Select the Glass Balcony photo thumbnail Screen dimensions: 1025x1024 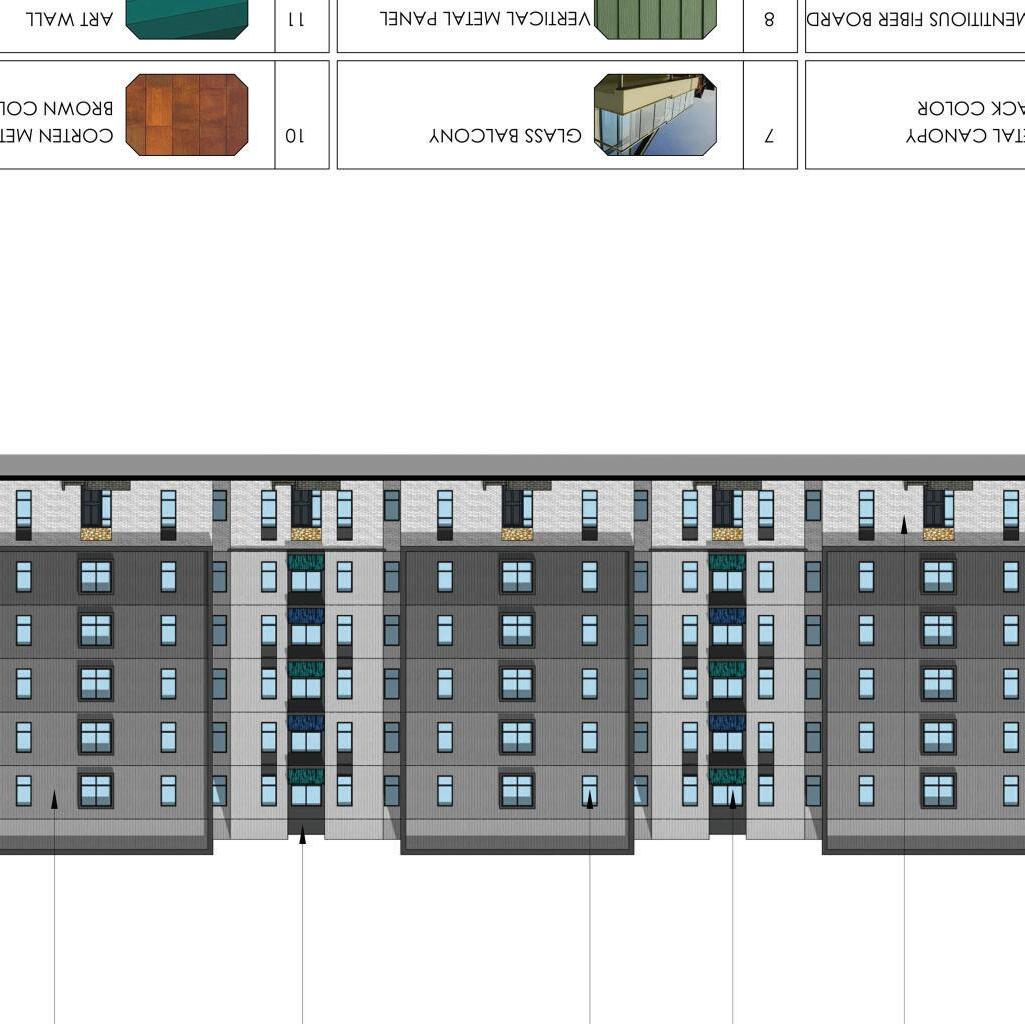coord(656,114)
